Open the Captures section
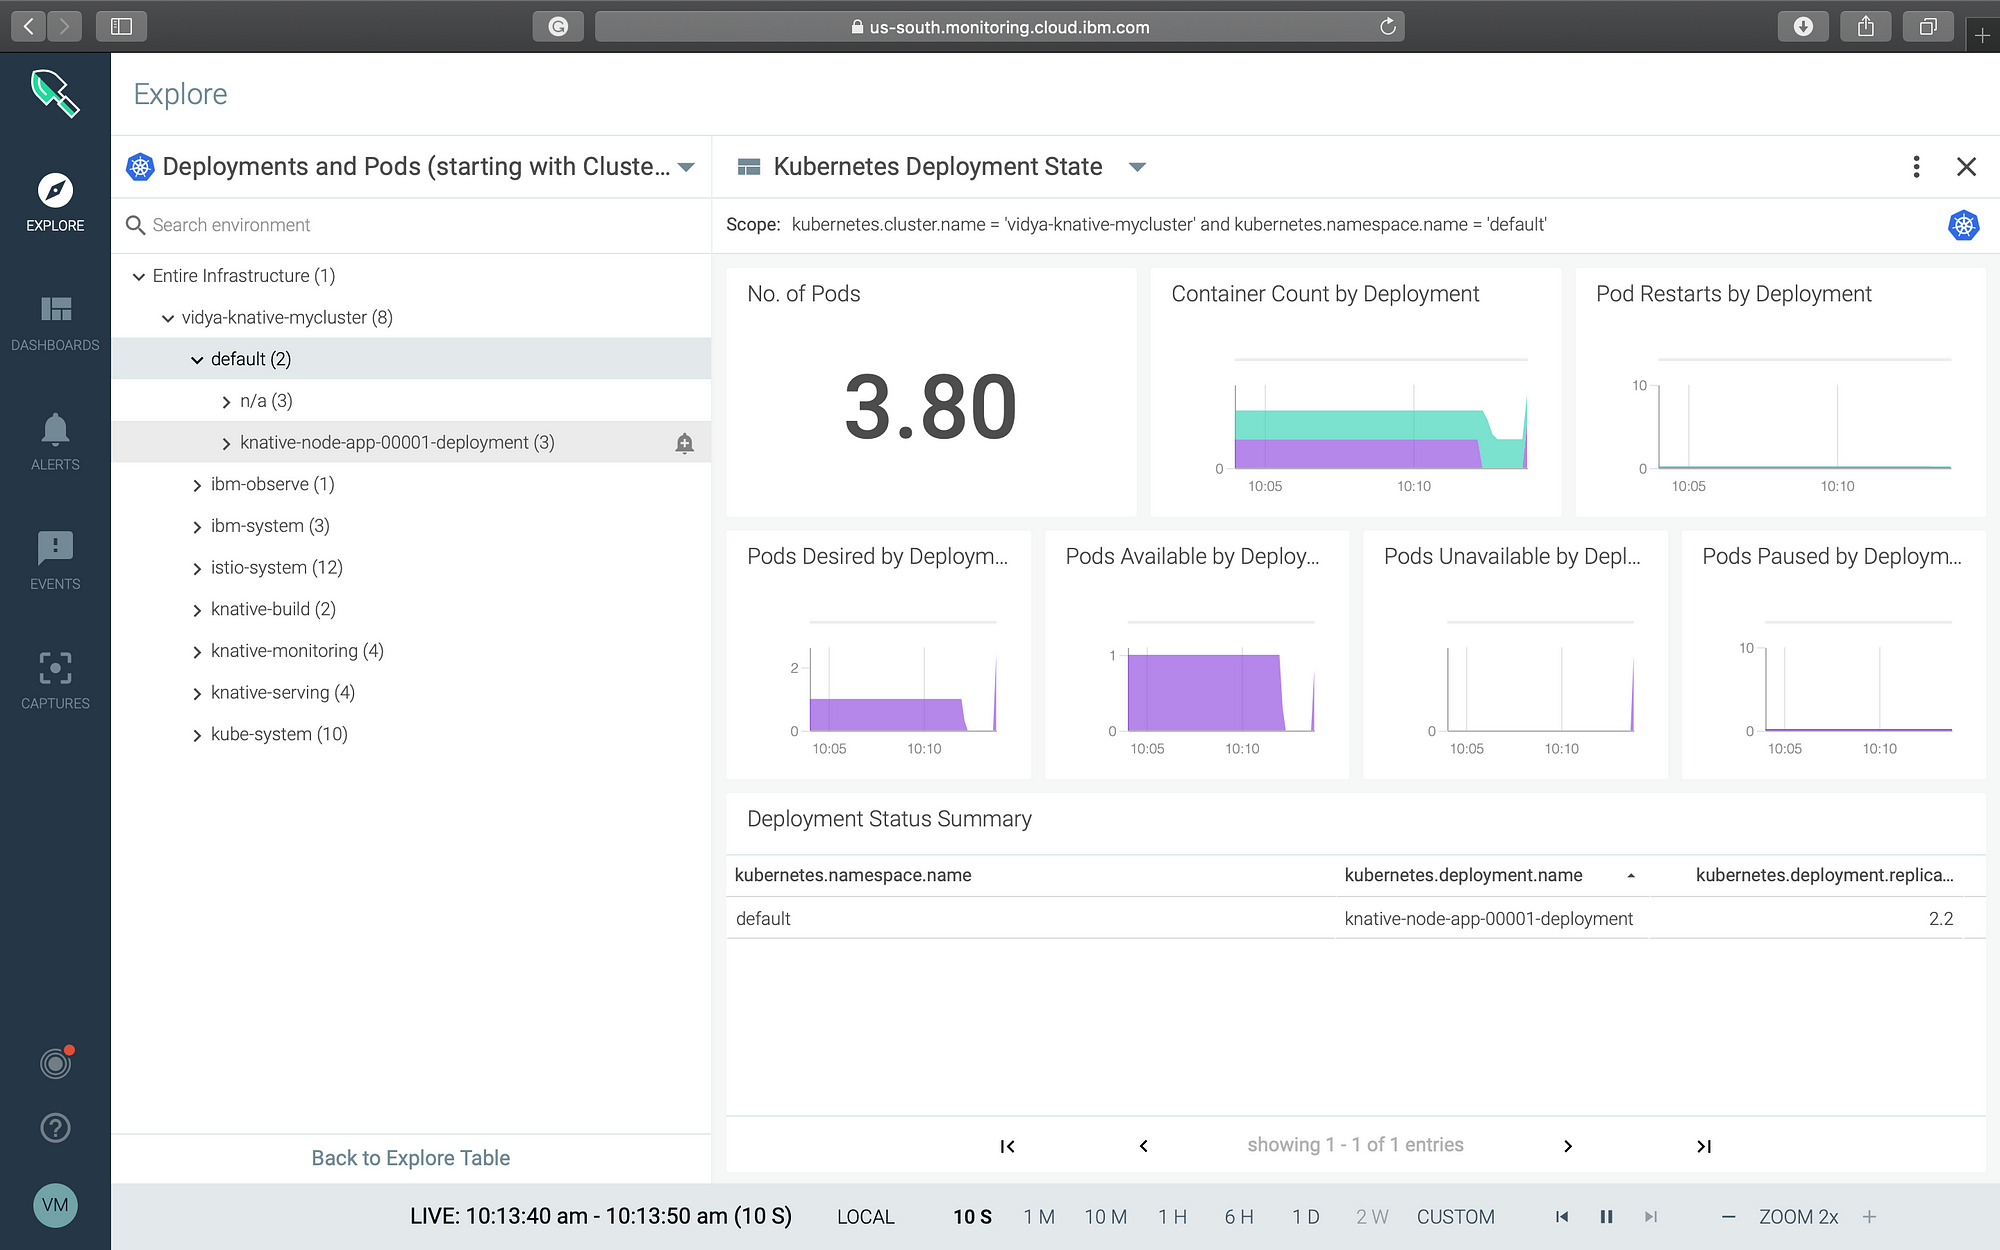The image size is (2000, 1250). point(55,680)
